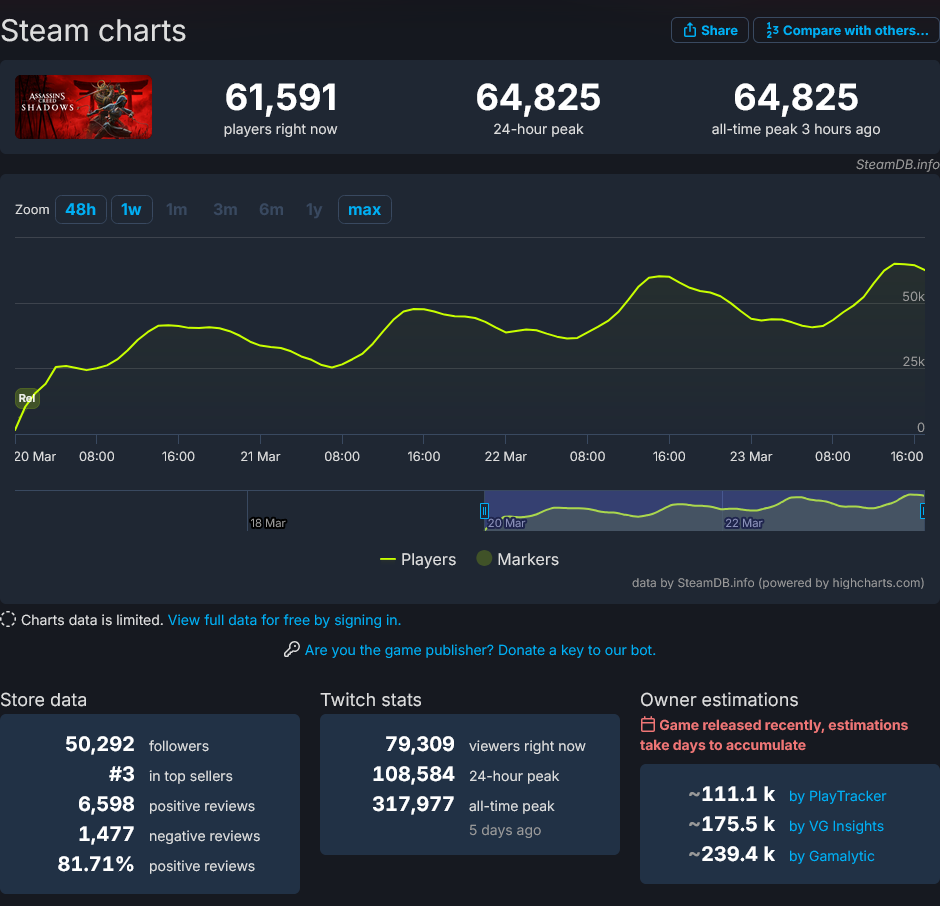Click the ~111.1 k owner estimate

tap(732, 794)
